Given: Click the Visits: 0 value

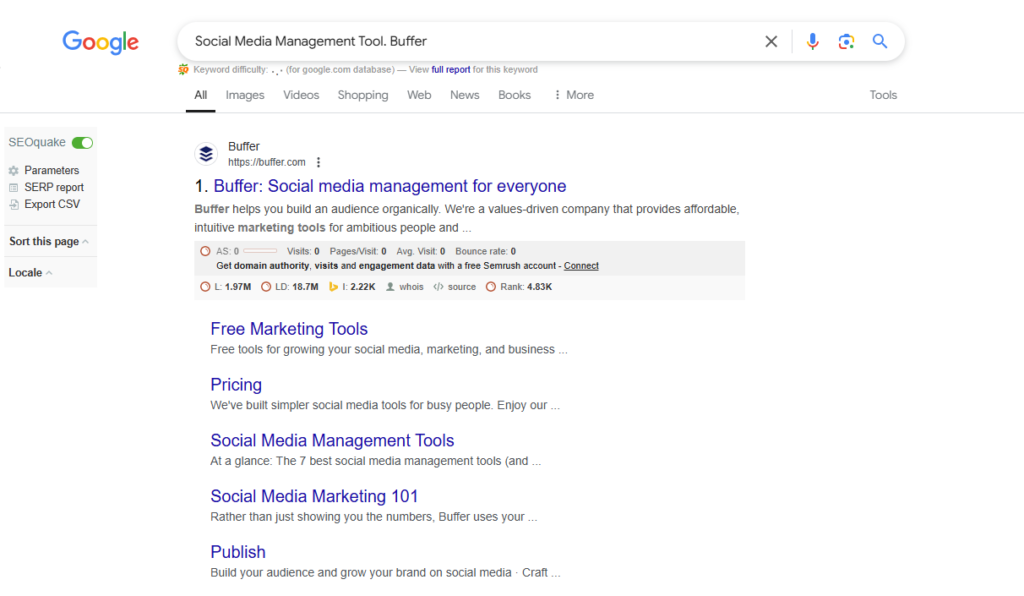Looking at the screenshot, I should coord(303,251).
